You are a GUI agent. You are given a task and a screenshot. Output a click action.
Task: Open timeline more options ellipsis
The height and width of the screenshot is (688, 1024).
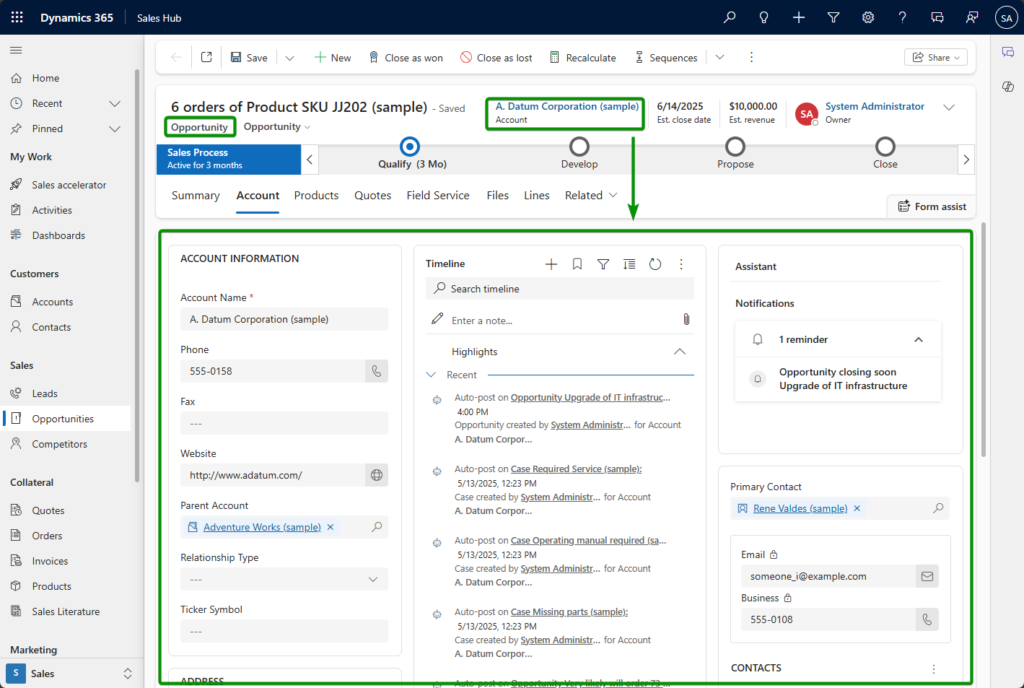tap(681, 264)
